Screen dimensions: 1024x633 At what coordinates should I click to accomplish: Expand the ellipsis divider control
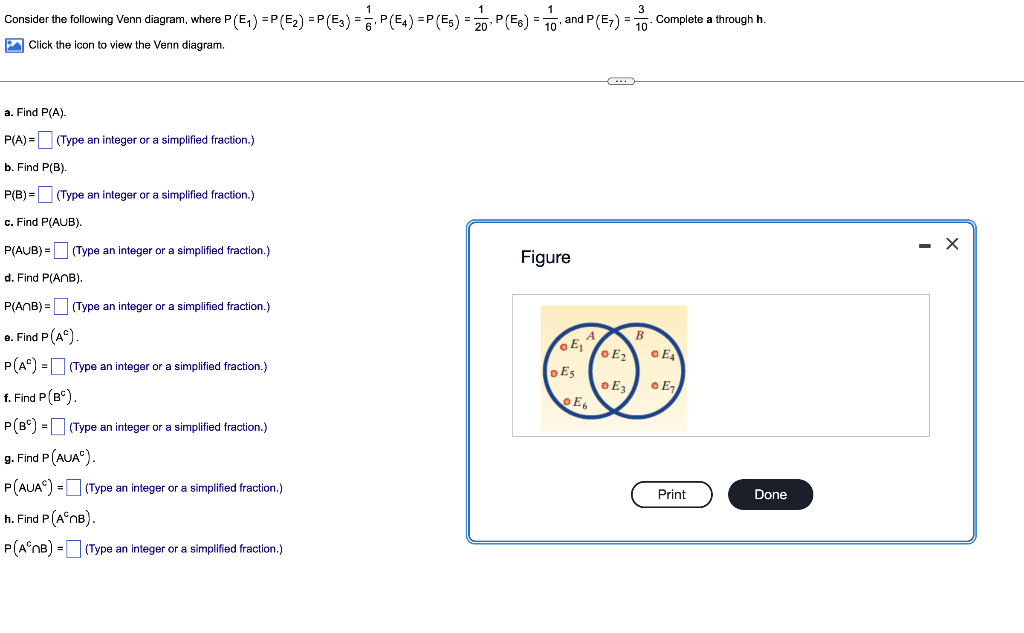[620, 81]
